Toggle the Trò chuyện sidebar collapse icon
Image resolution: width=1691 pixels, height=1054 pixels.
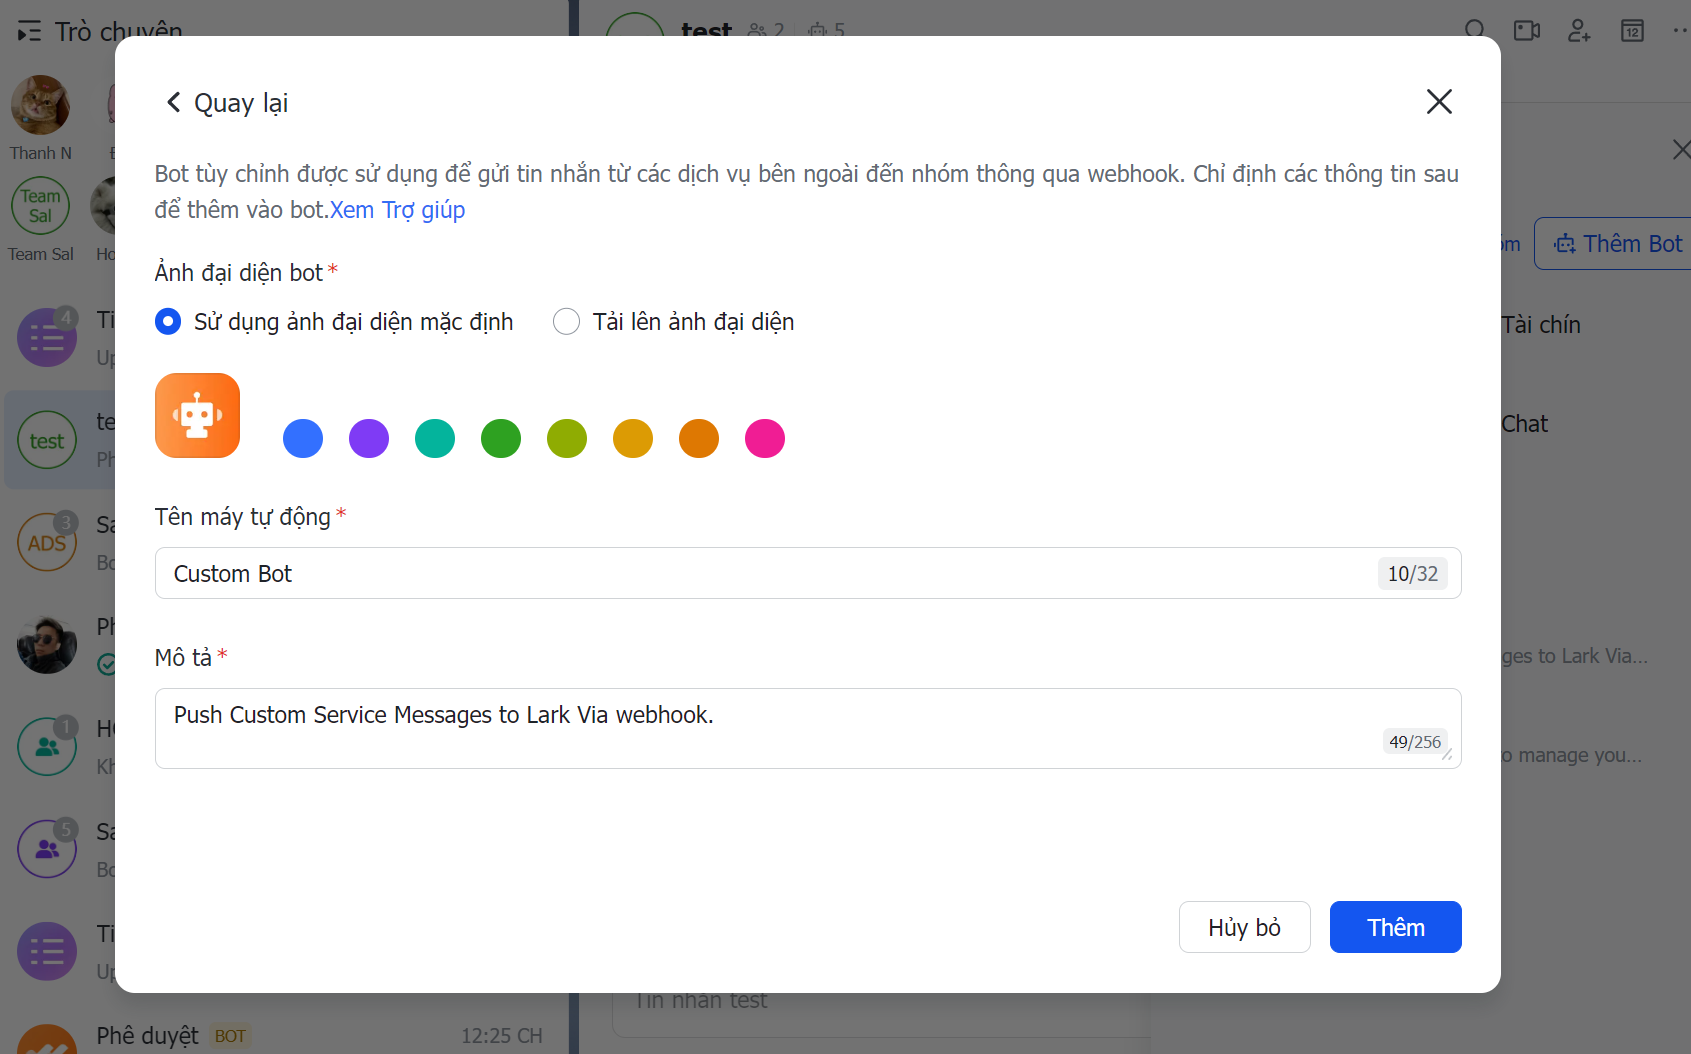coord(29,31)
